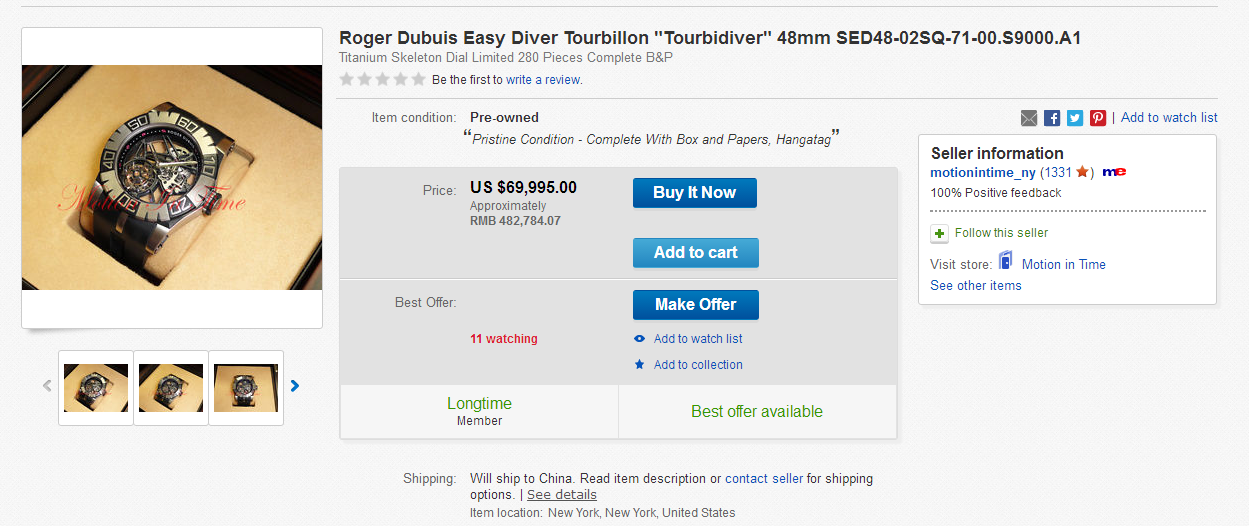Share listing via email icon
1249x526 pixels.
(x=1029, y=118)
